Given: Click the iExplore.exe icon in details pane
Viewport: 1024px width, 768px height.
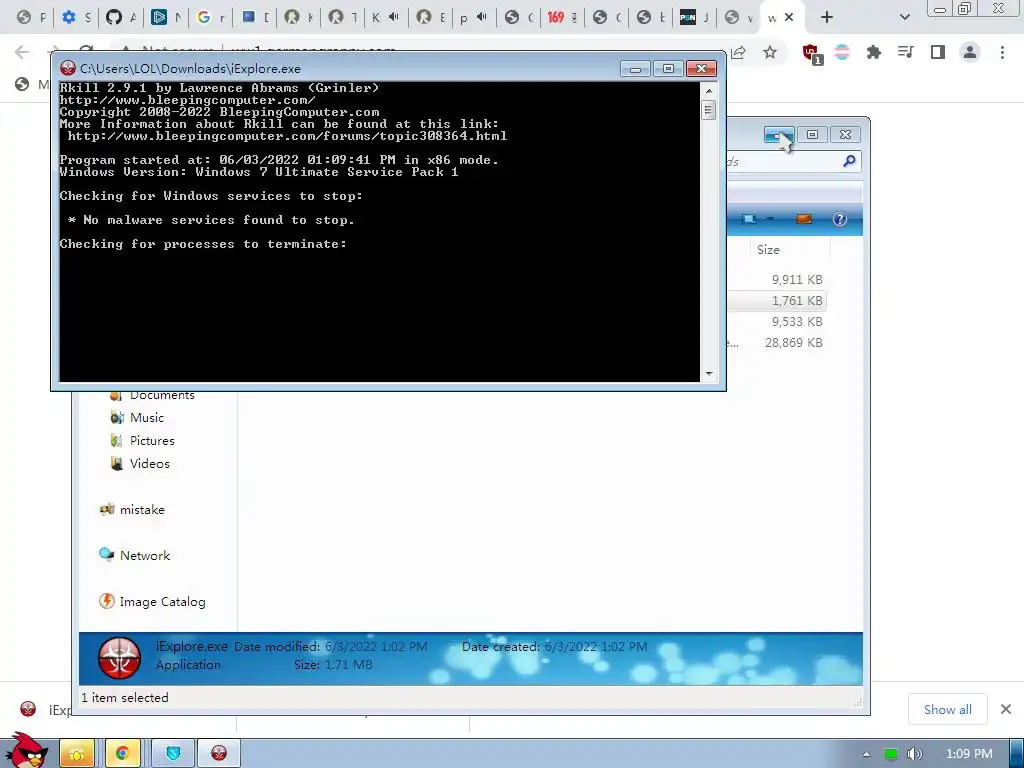Looking at the screenshot, I should click(120, 658).
